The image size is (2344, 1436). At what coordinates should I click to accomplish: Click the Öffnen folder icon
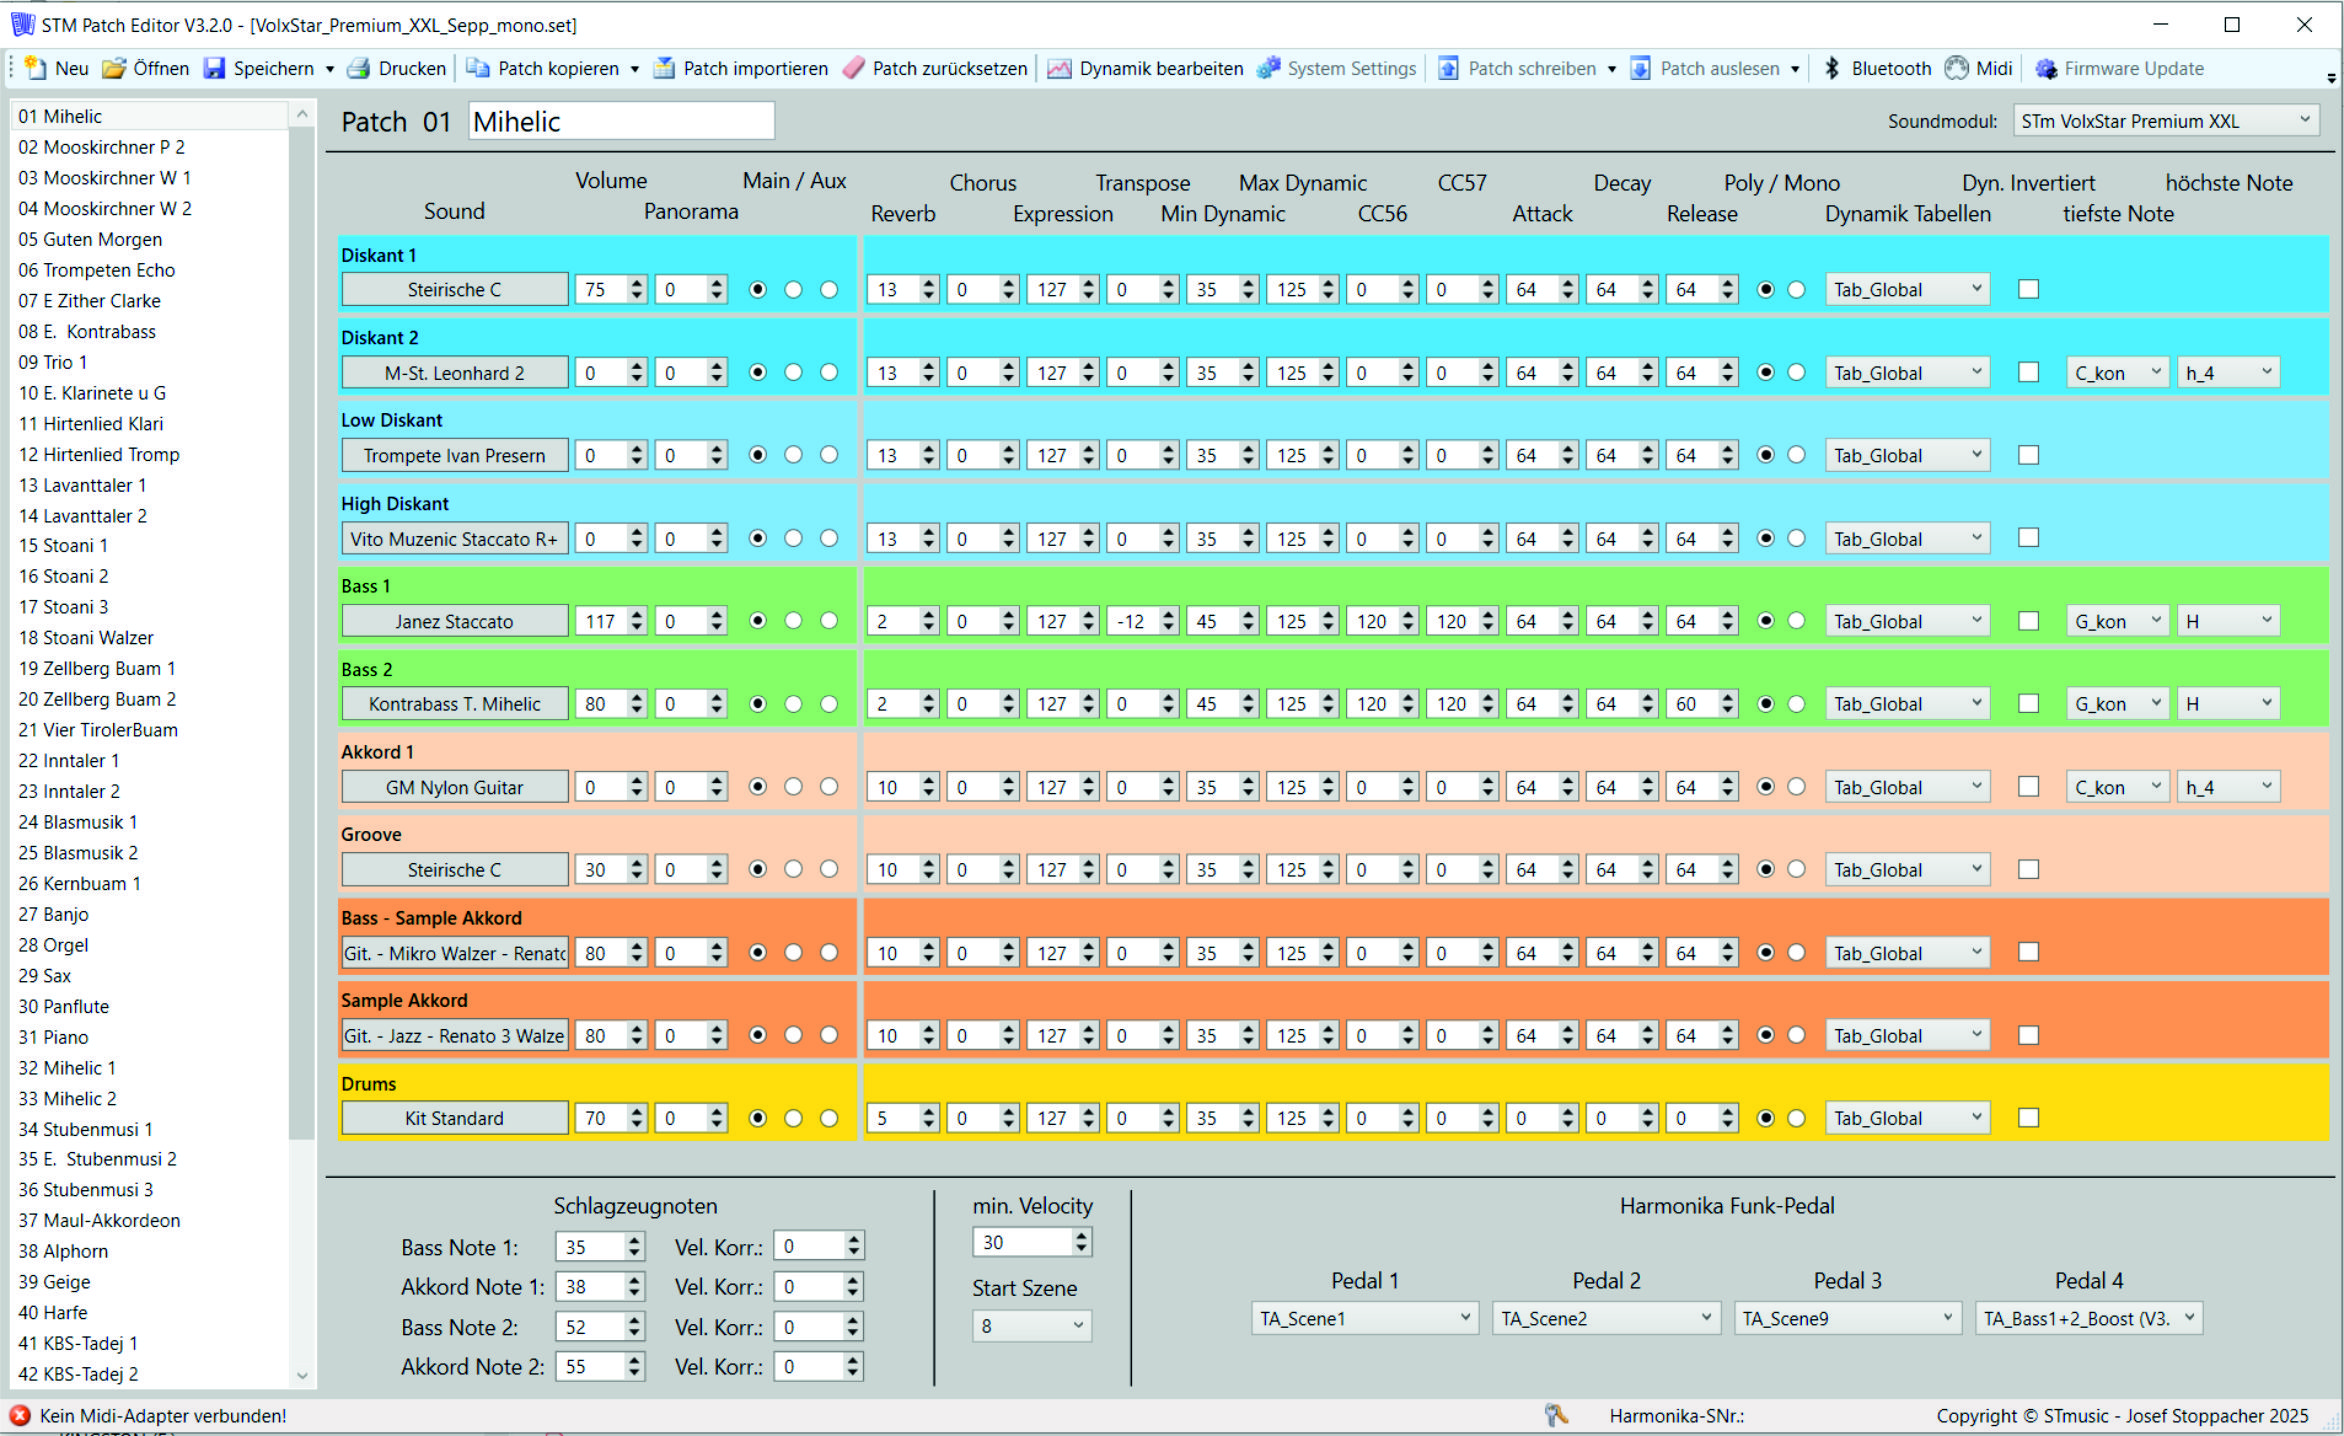click(114, 68)
